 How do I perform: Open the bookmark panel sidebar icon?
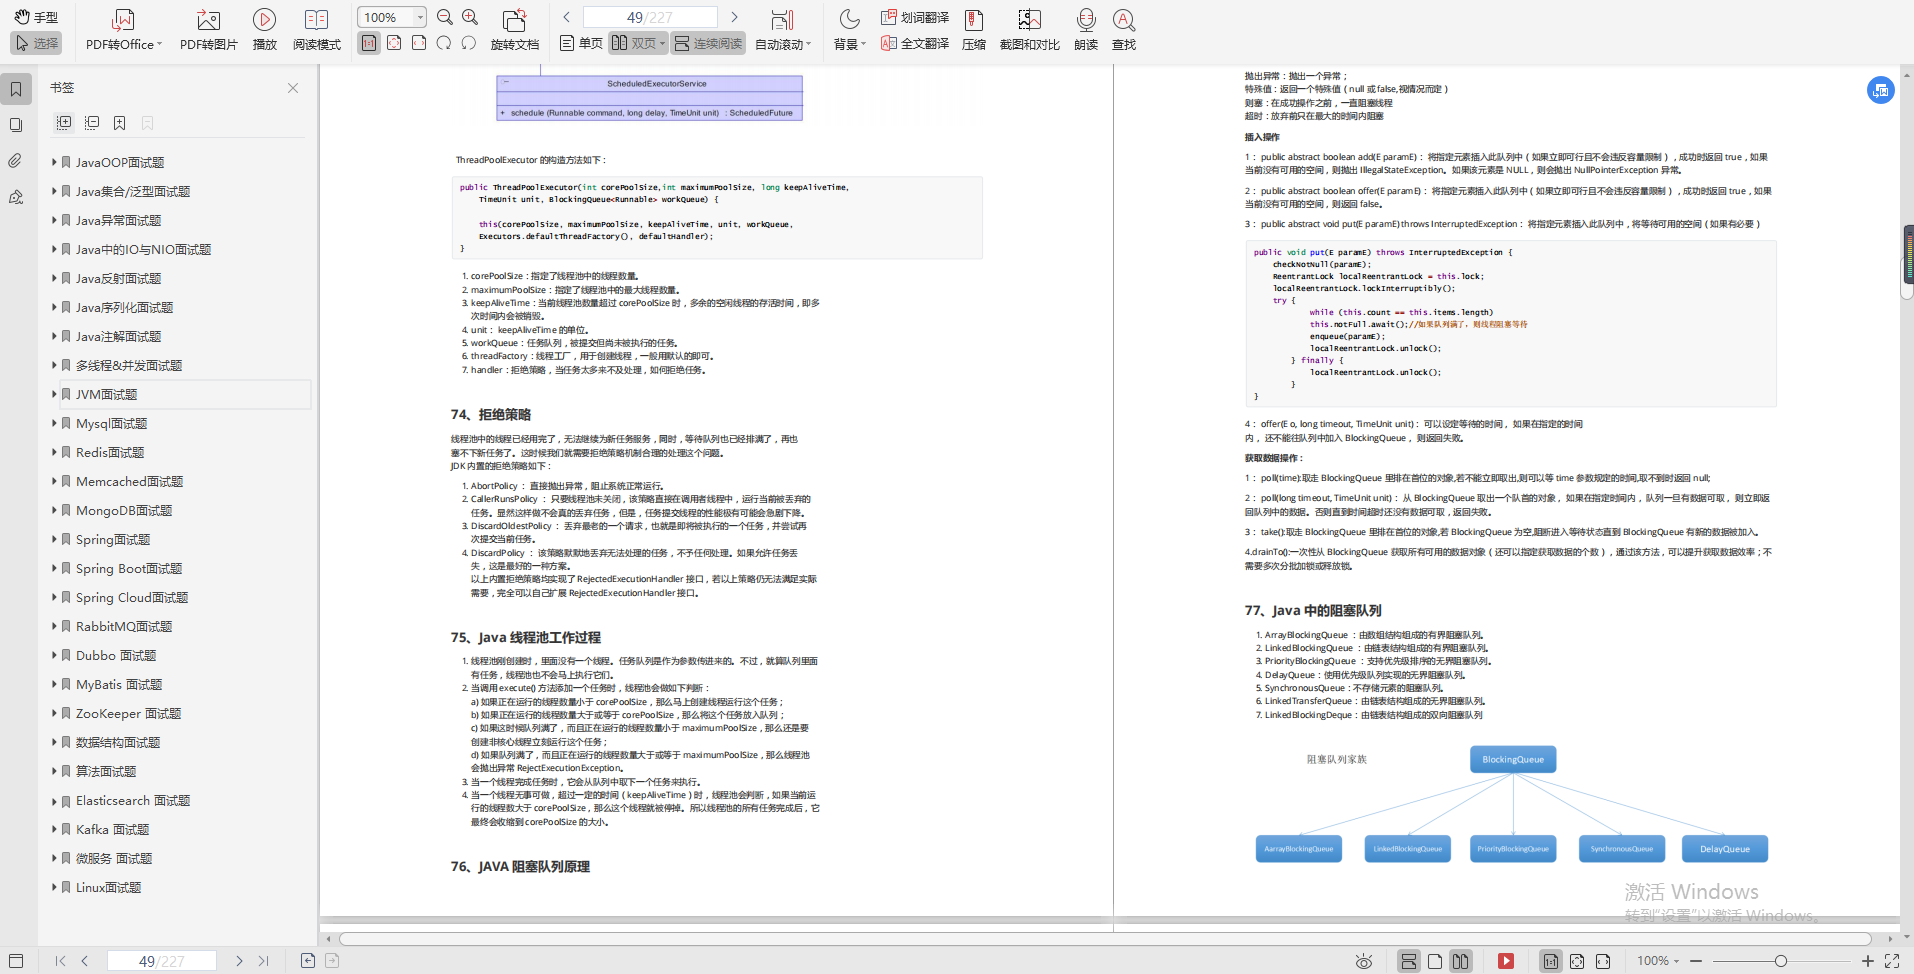coord(16,89)
